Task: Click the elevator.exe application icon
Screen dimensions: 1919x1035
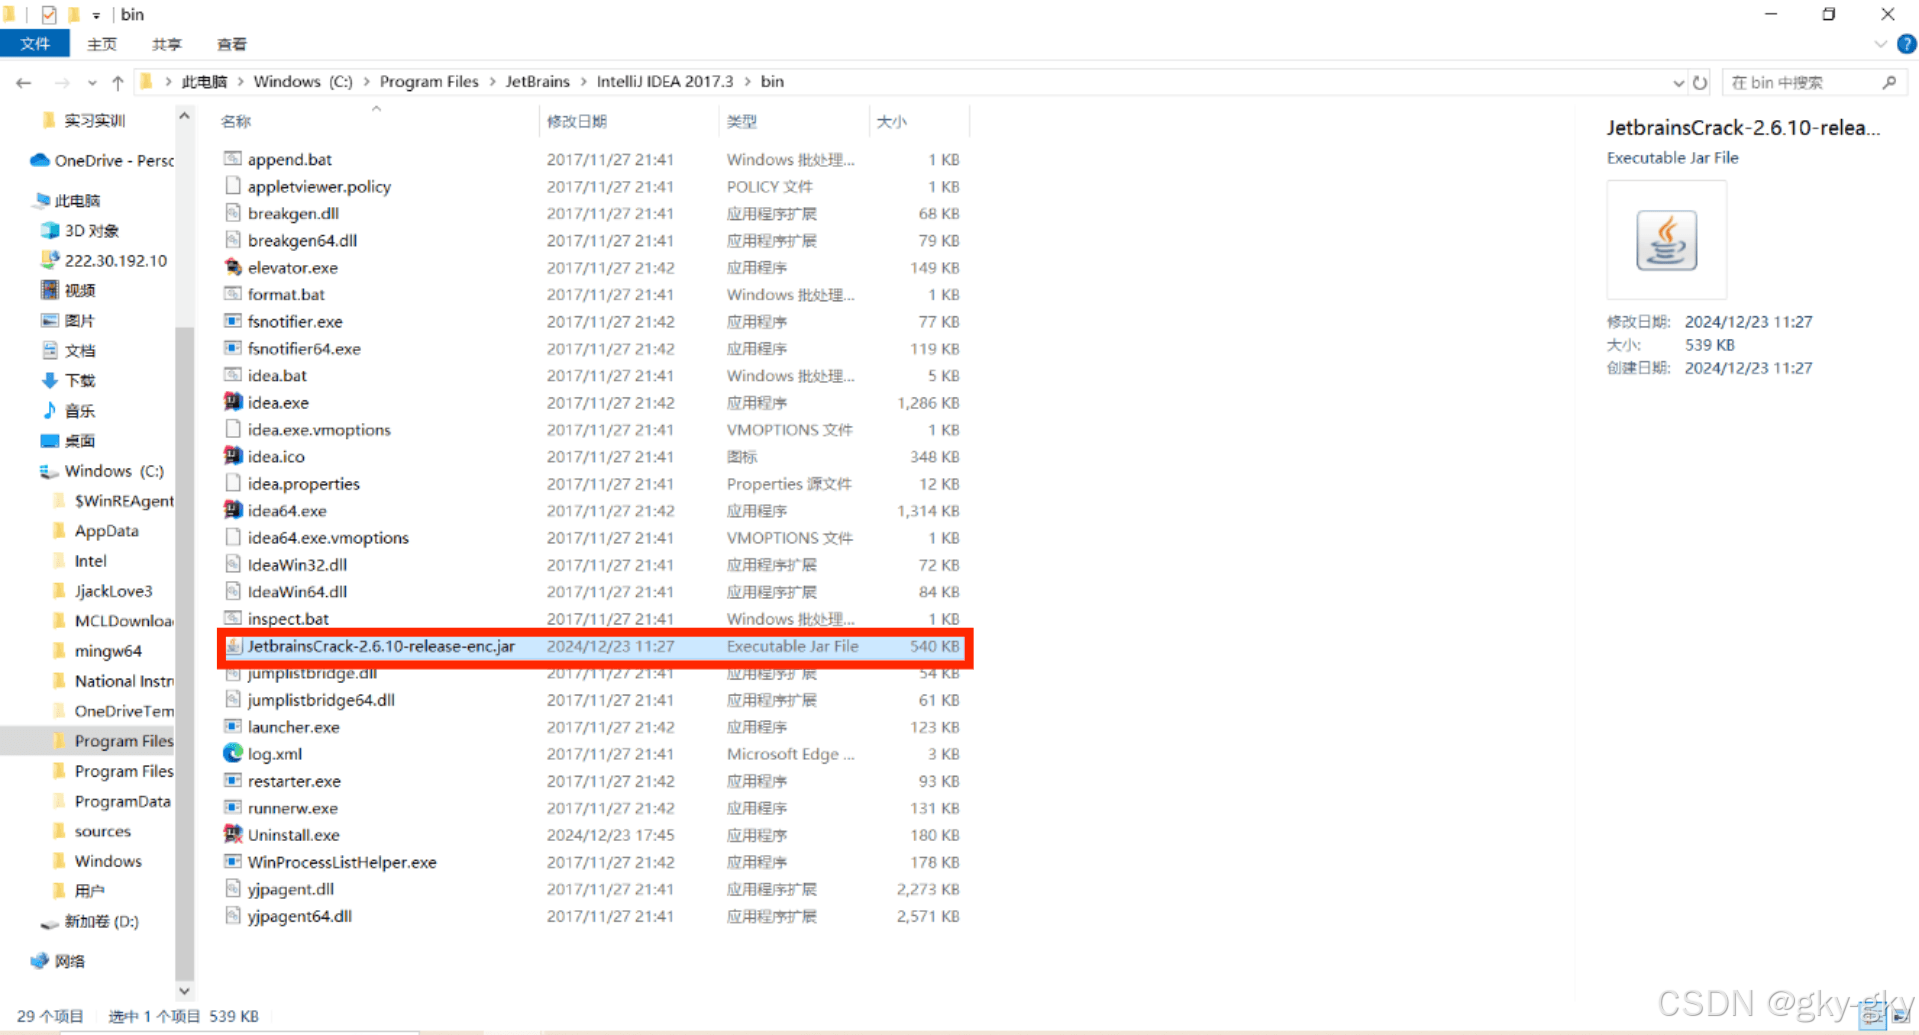Action: (x=233, y=267)
